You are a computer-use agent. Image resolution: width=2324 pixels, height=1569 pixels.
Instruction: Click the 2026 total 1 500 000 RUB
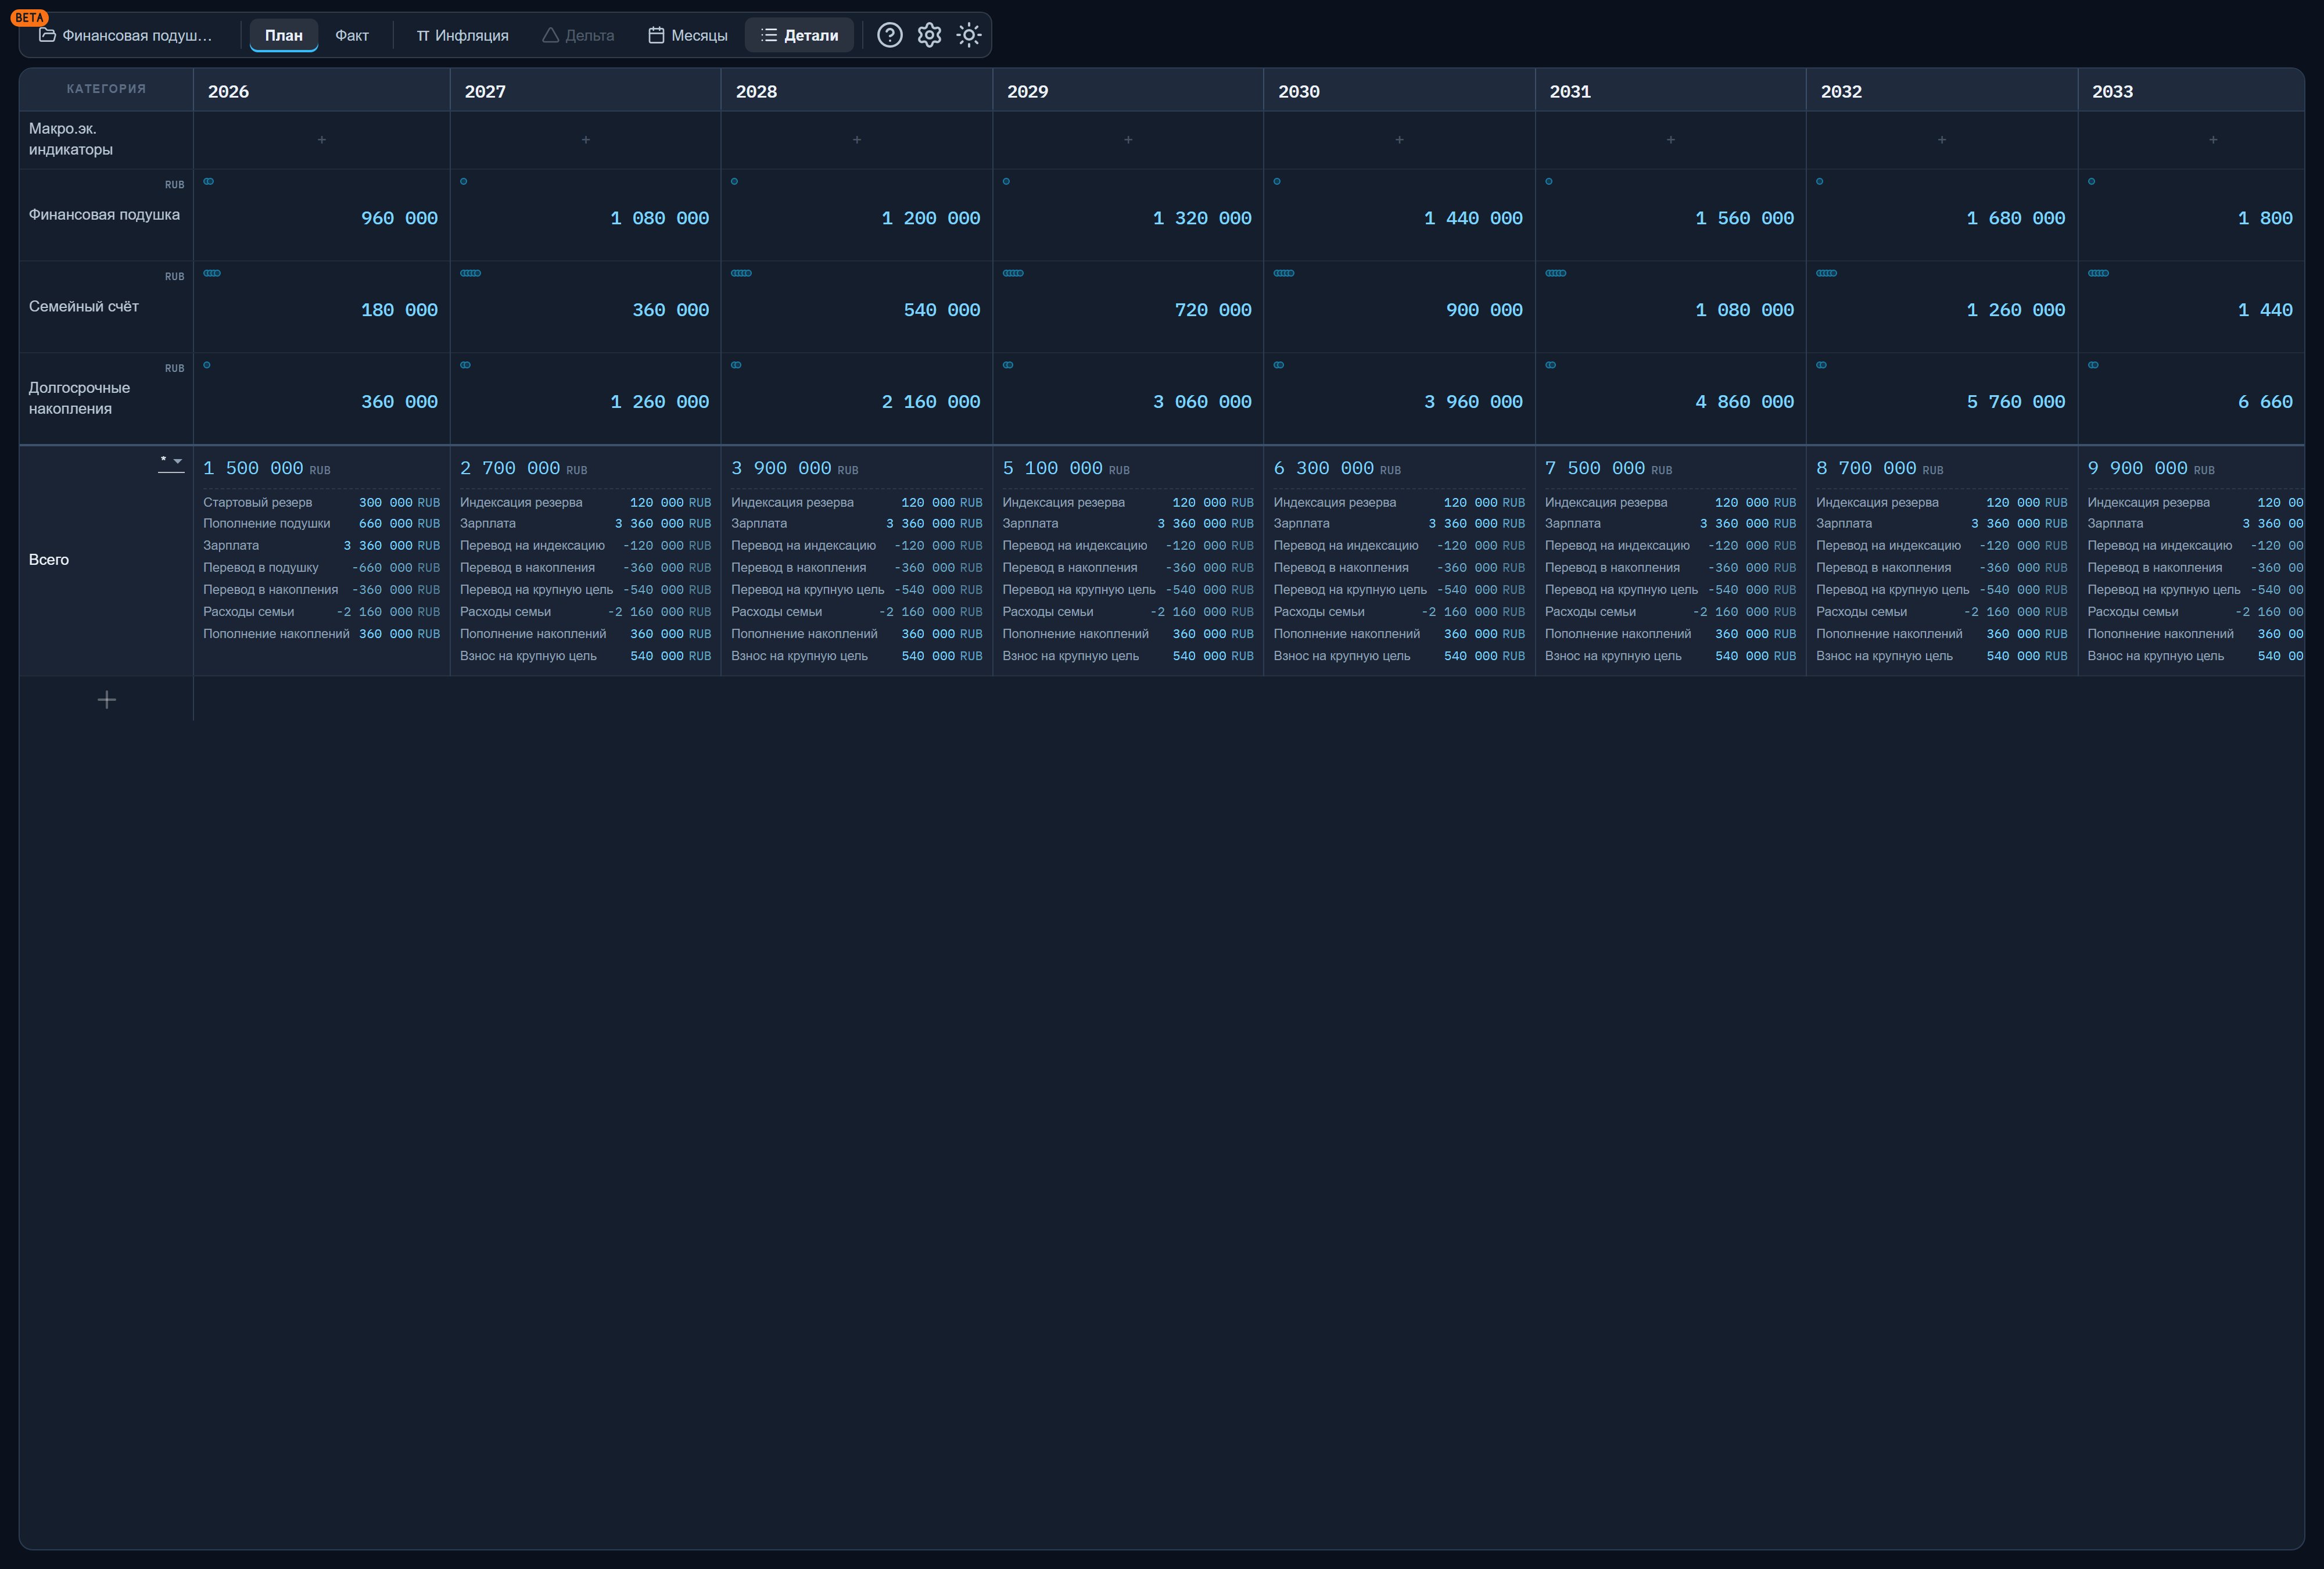pyautogui.click(x=266, y=468)
